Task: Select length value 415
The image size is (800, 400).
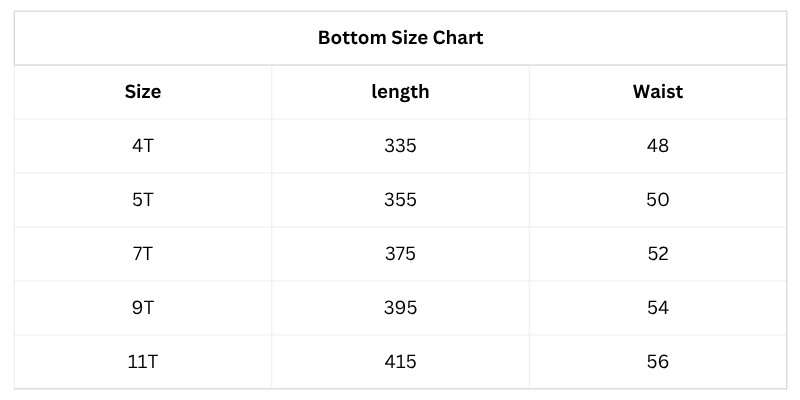Action: click(x=400, y=362)
